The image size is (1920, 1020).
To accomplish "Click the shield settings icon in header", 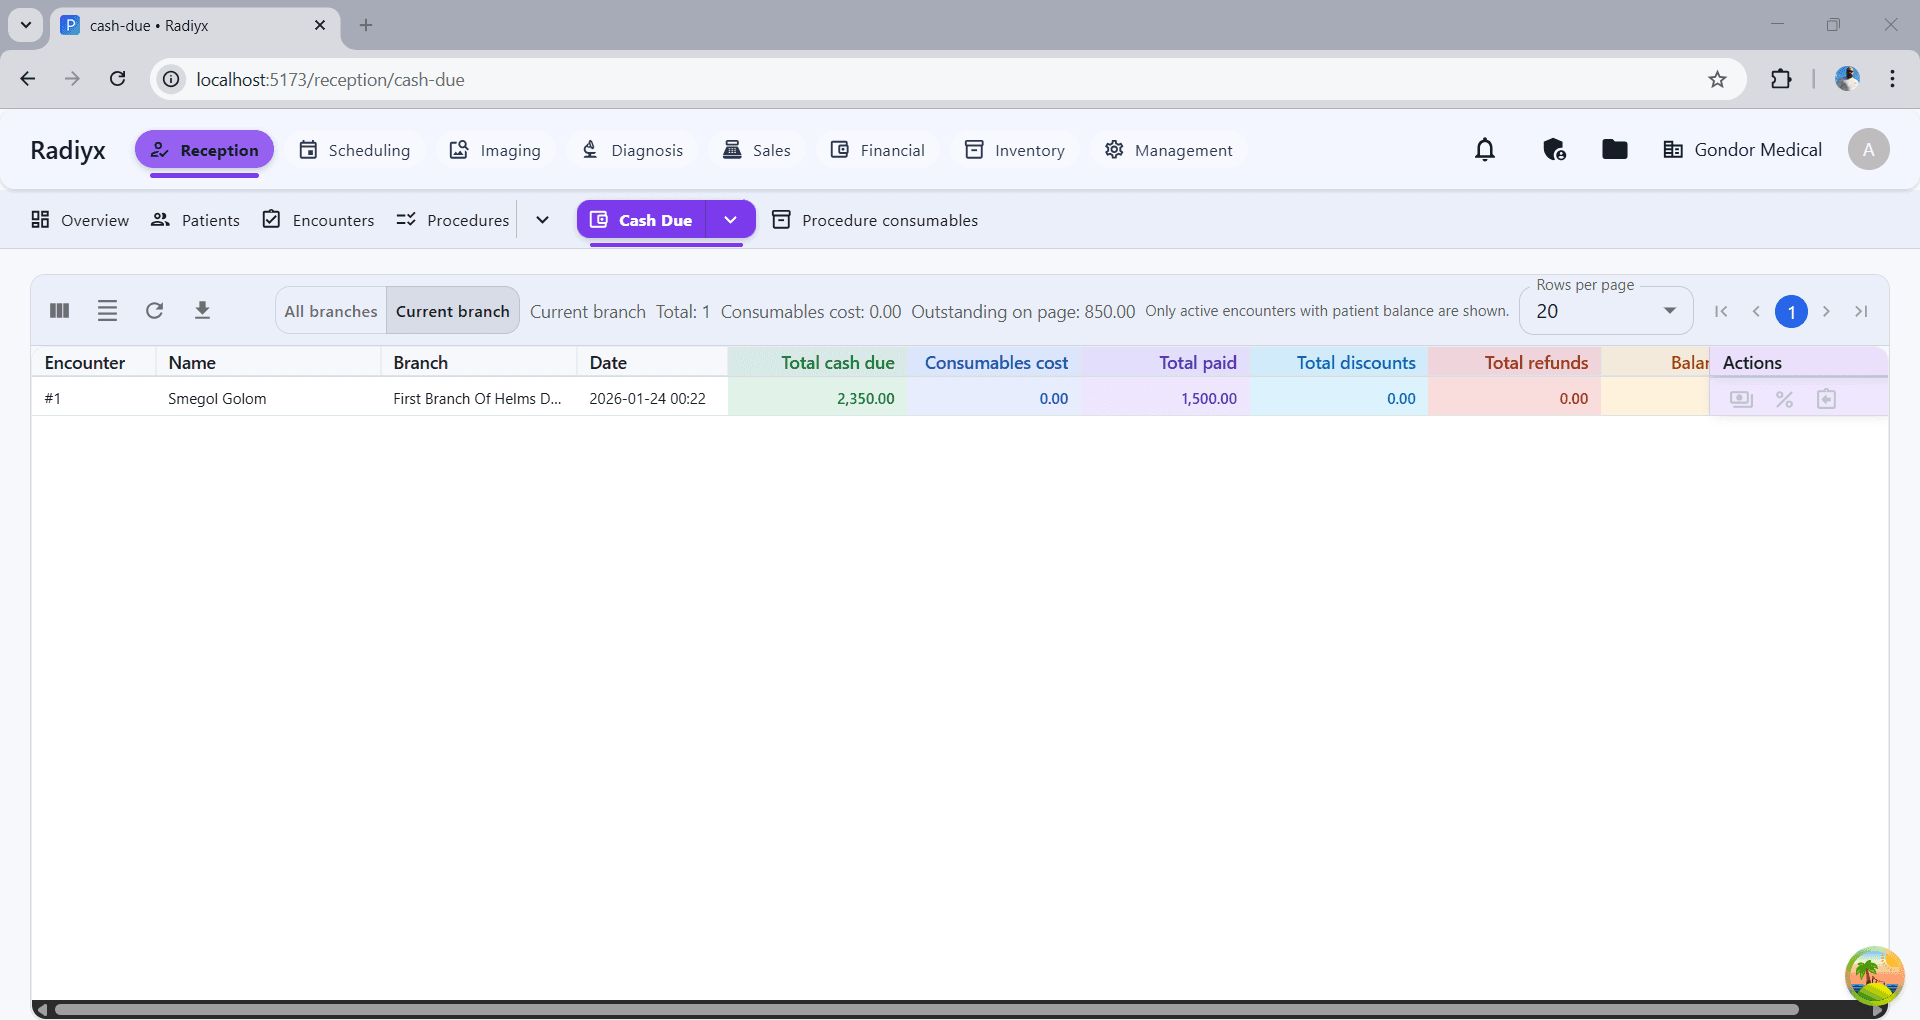I will [1553, 150].
